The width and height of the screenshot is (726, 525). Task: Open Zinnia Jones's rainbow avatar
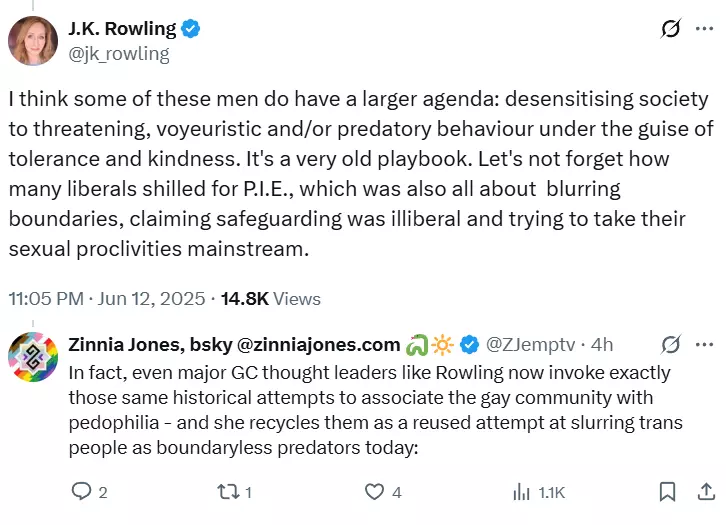coord(33,357)
